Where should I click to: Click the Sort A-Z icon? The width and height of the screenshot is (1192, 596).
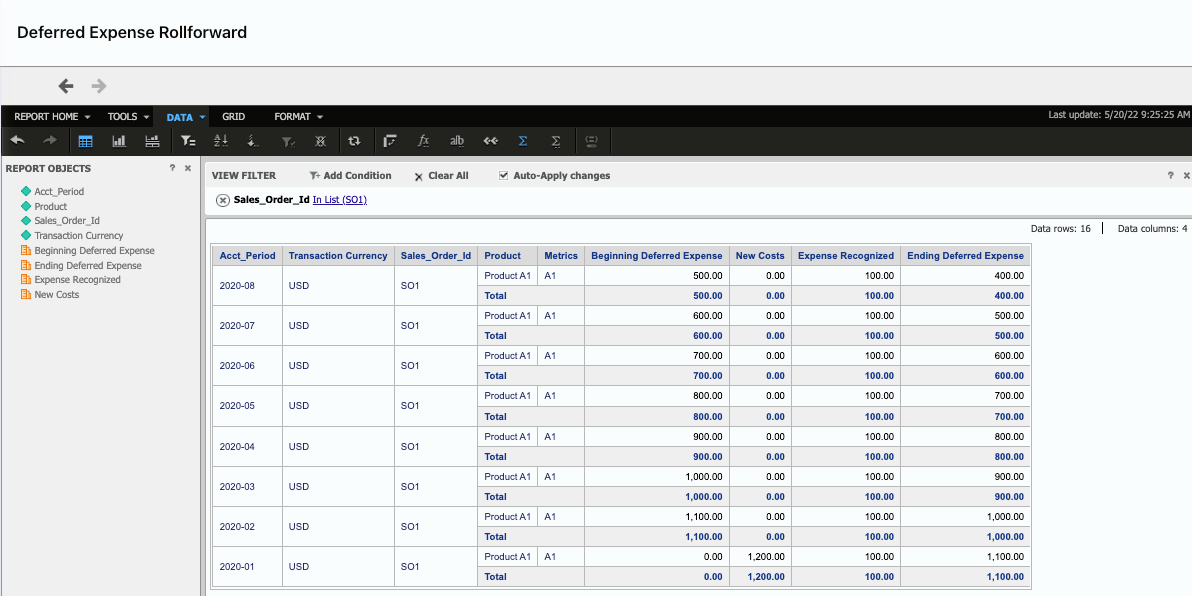pos(221,141)
